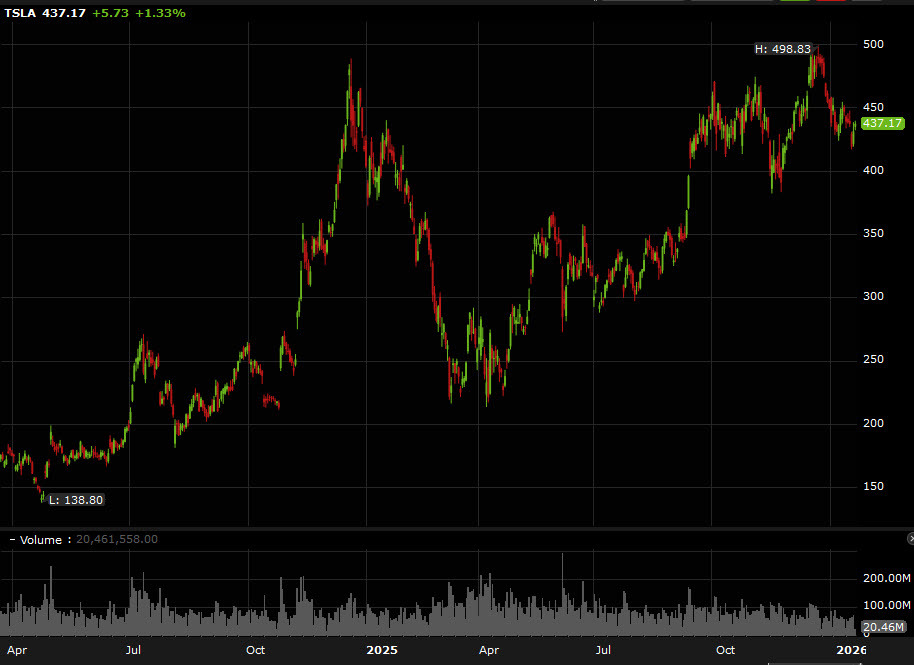Select the green 437.17 price tag on axis
The height and width of the screenshot is (665, 914).
click(881, 123)
